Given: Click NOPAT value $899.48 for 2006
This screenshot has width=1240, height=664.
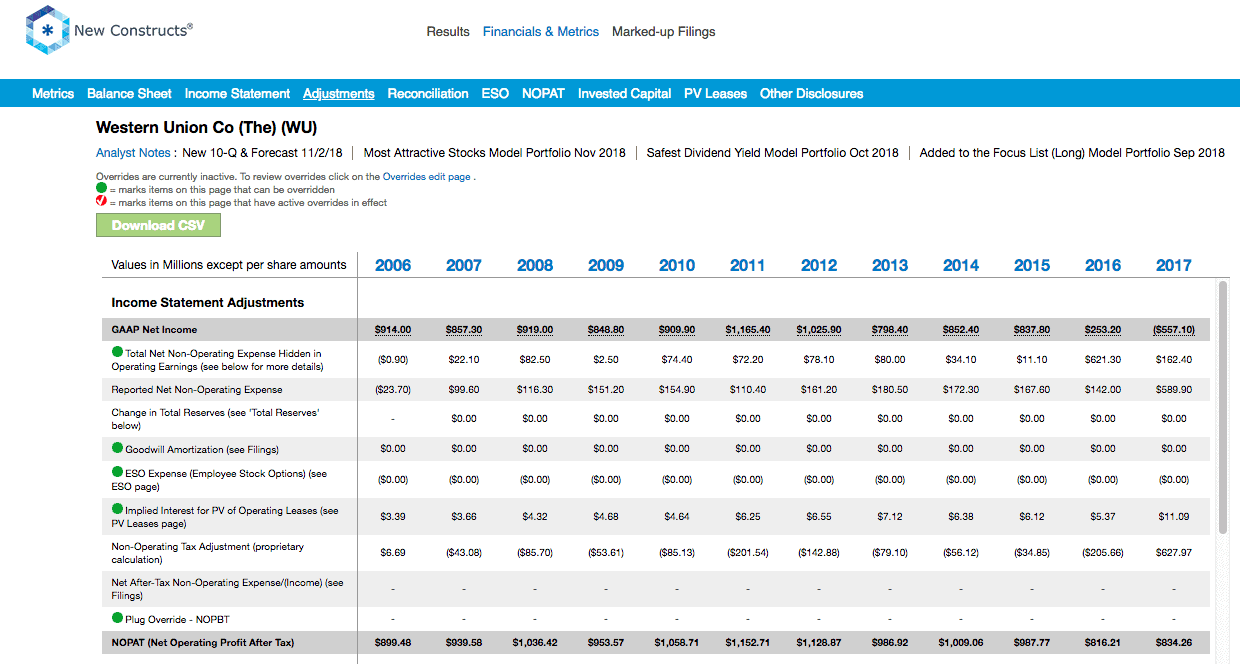Looking at the screenshot, I should [x=393, y=642].
